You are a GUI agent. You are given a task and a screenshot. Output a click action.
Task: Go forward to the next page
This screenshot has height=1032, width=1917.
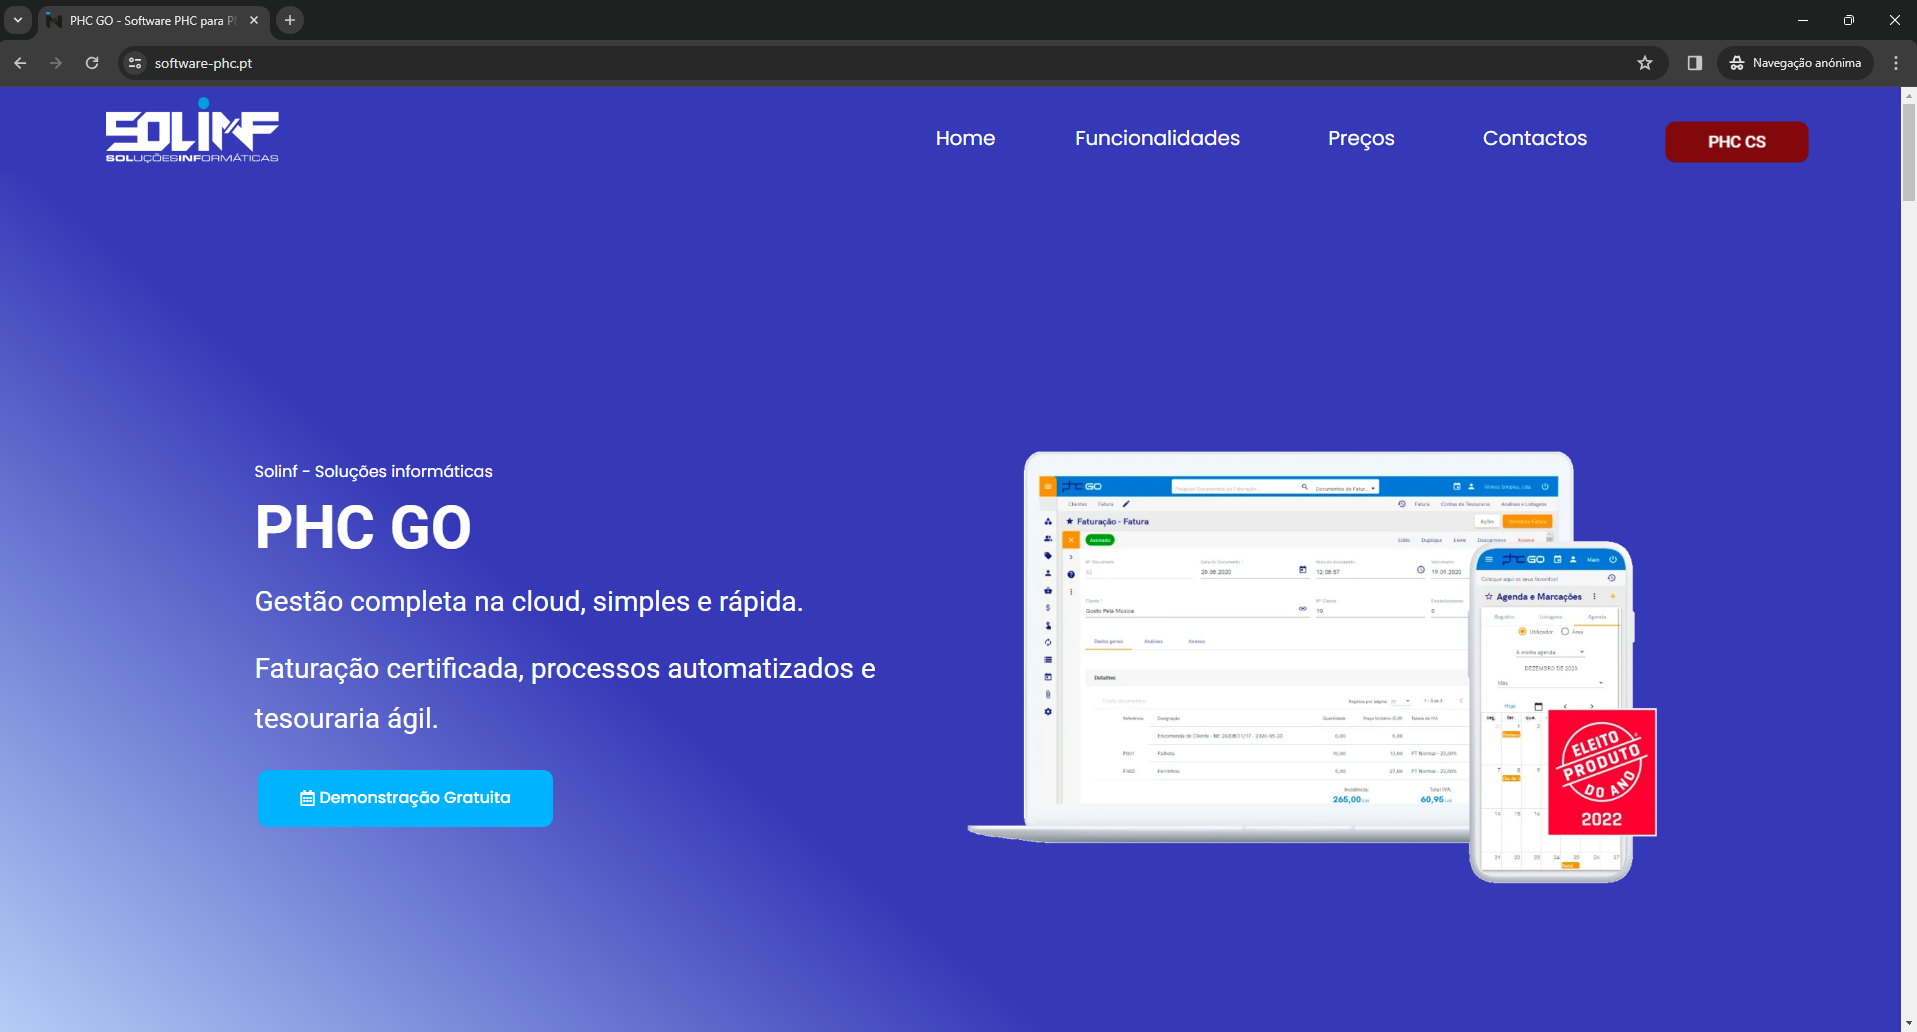pyautogui.click(x=56, y=63)
